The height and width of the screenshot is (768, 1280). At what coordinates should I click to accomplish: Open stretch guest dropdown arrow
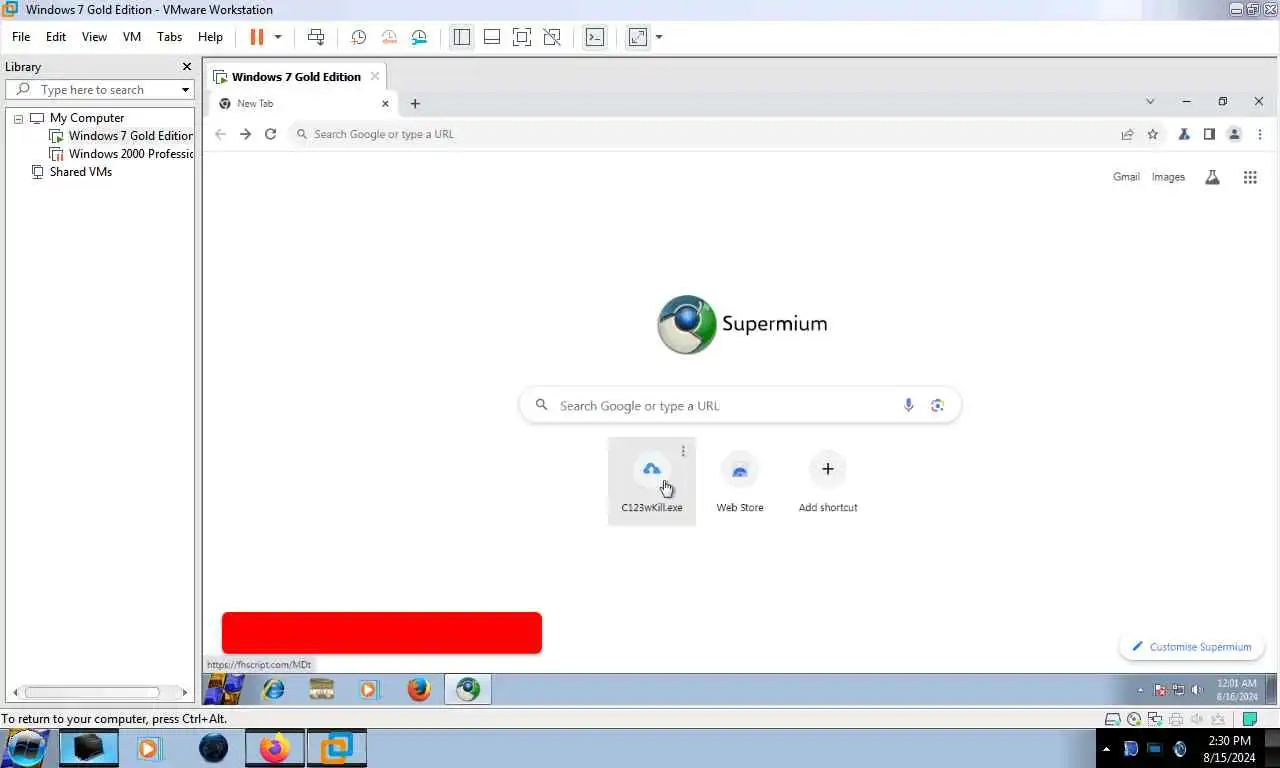click(x=659, y=37)
